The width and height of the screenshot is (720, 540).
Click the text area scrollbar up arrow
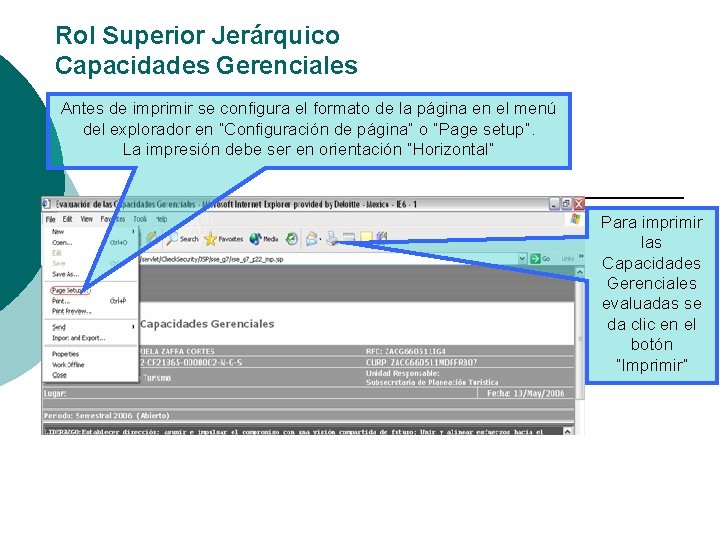[x=568, y=431]
